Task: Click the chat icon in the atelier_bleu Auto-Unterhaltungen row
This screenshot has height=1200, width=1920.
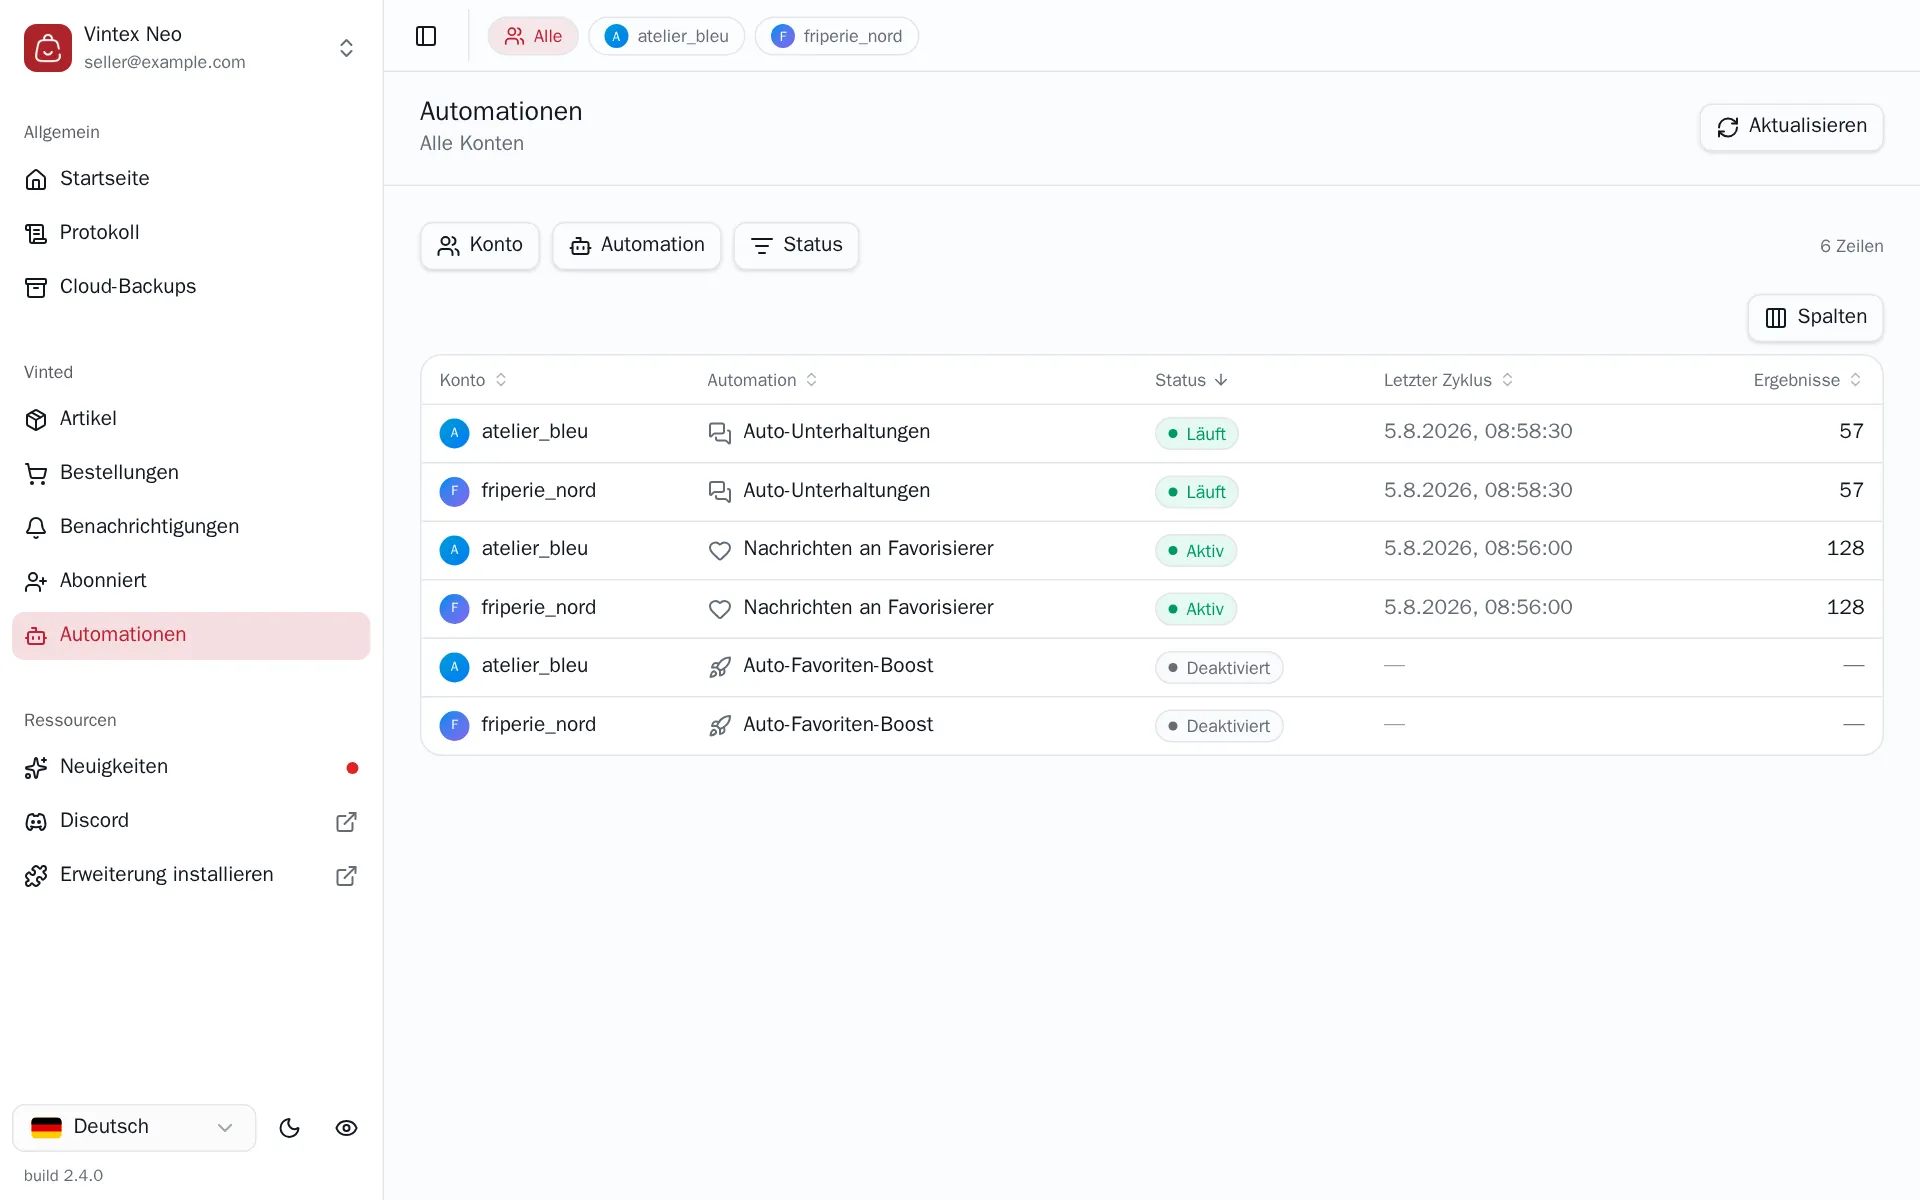Action: pyautogui.click(x=720, y=433)
